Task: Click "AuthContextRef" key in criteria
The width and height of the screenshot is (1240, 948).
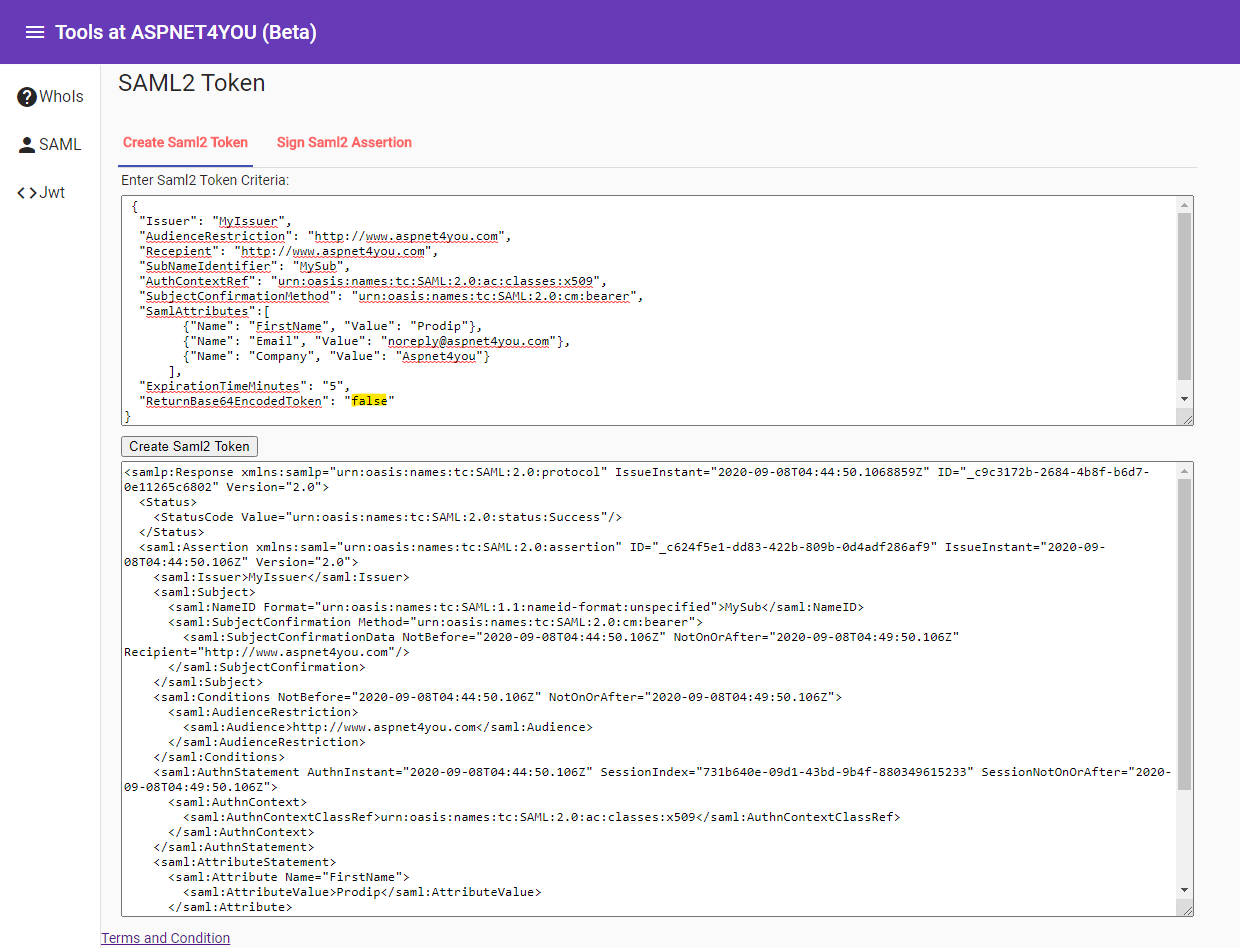Action: pyautogui.click(x=197, y=281)
